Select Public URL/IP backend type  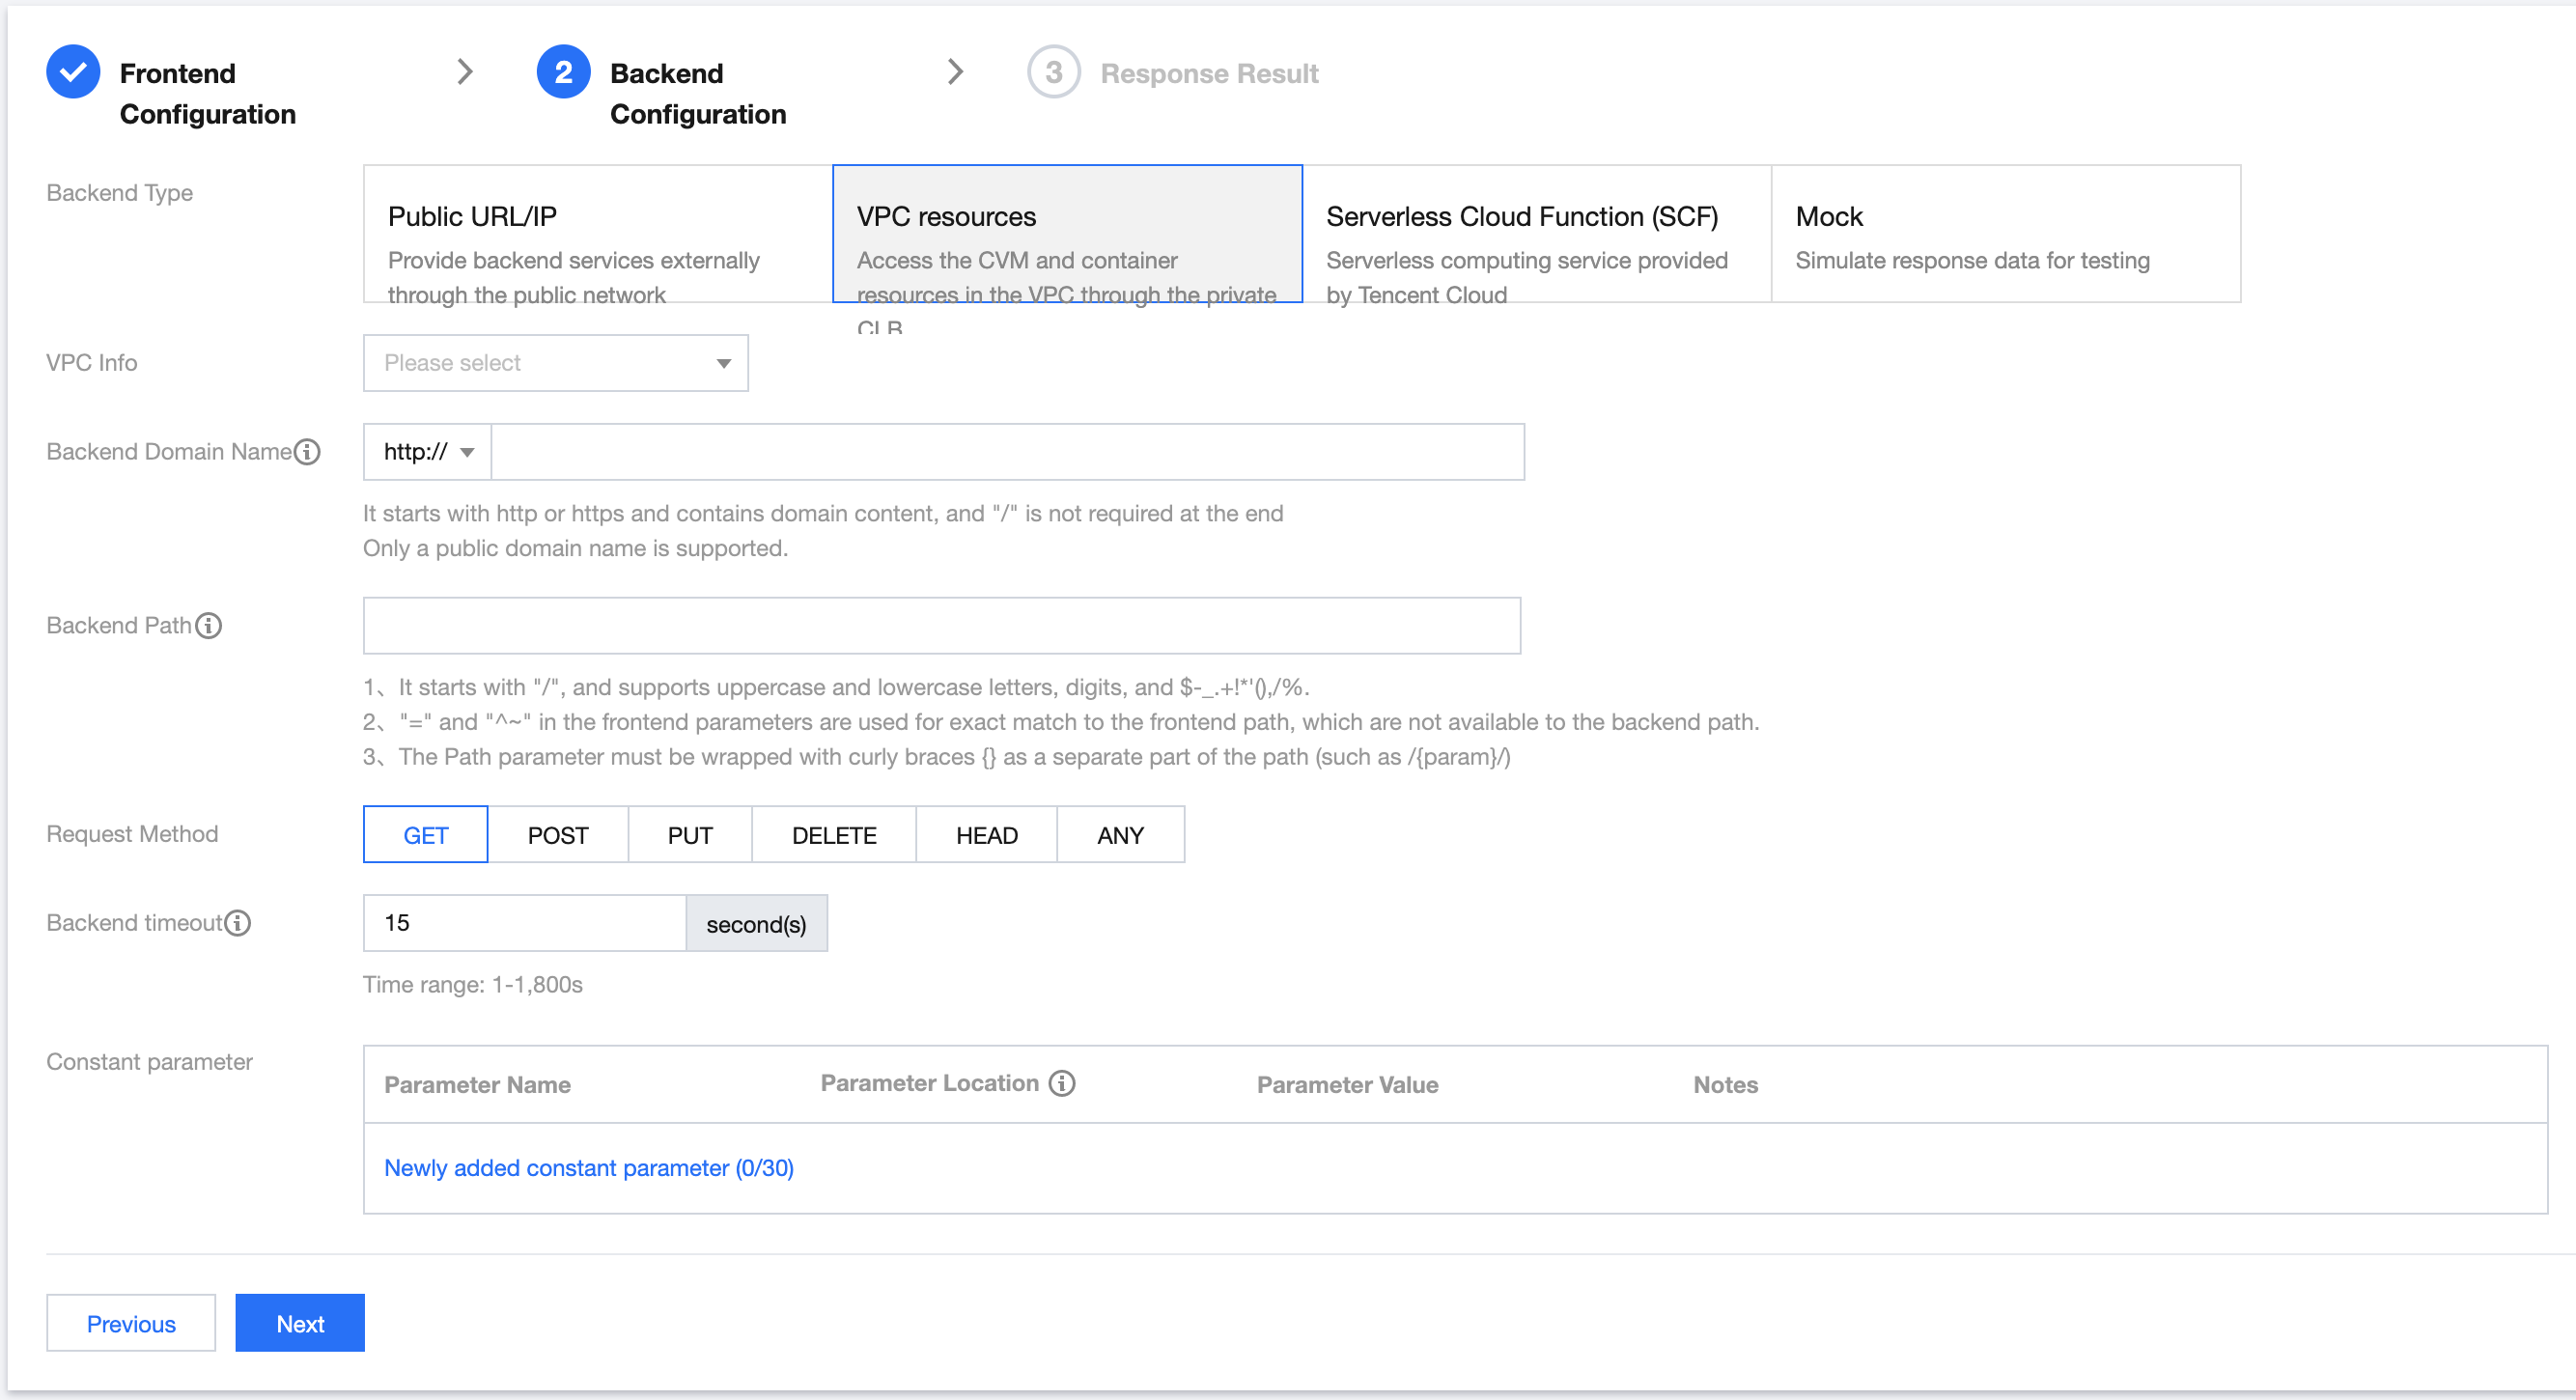597,234
